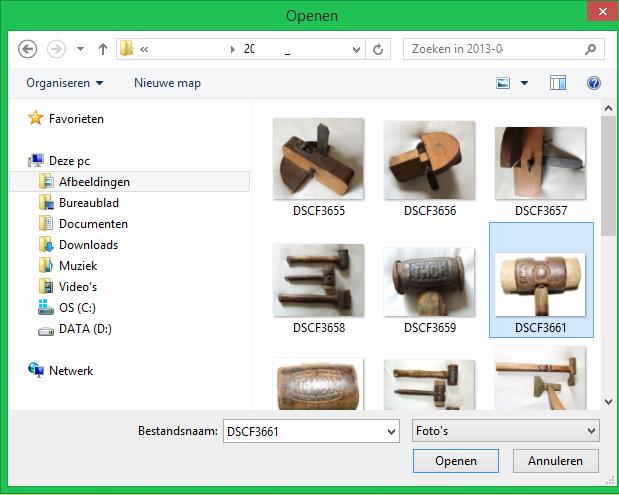The width and height of the screenshot is (619, 495).
Task: Go up one folder level
Action: click(x=103, y=49)
